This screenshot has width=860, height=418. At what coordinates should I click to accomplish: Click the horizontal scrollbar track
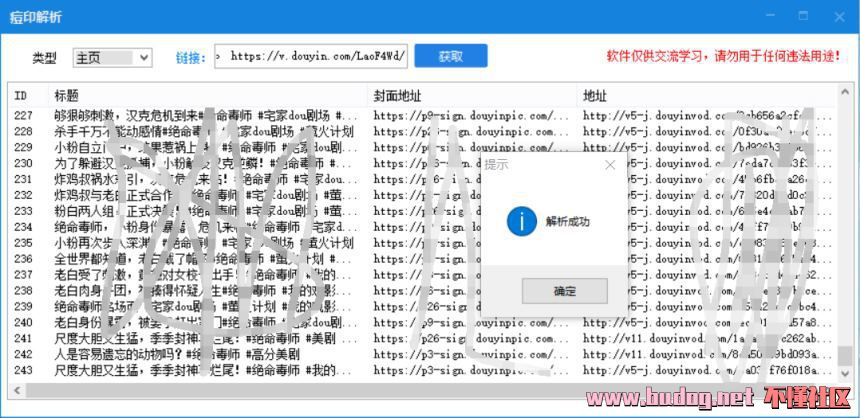click(431, 391)
